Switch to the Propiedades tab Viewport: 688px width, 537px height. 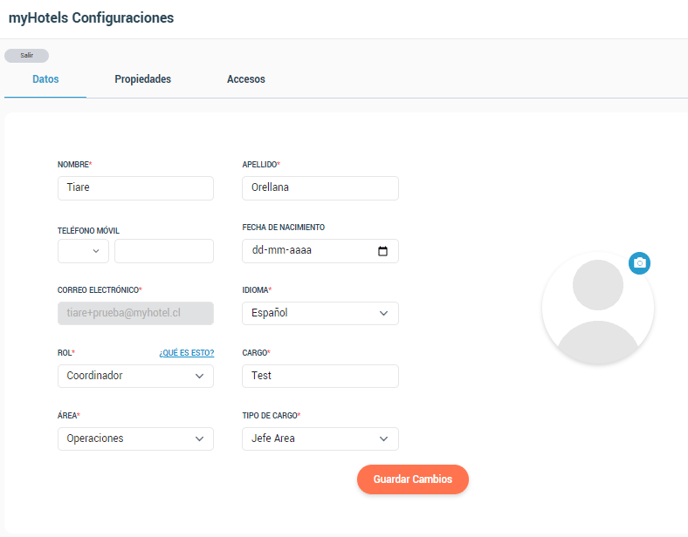click(x=143, y=79)
